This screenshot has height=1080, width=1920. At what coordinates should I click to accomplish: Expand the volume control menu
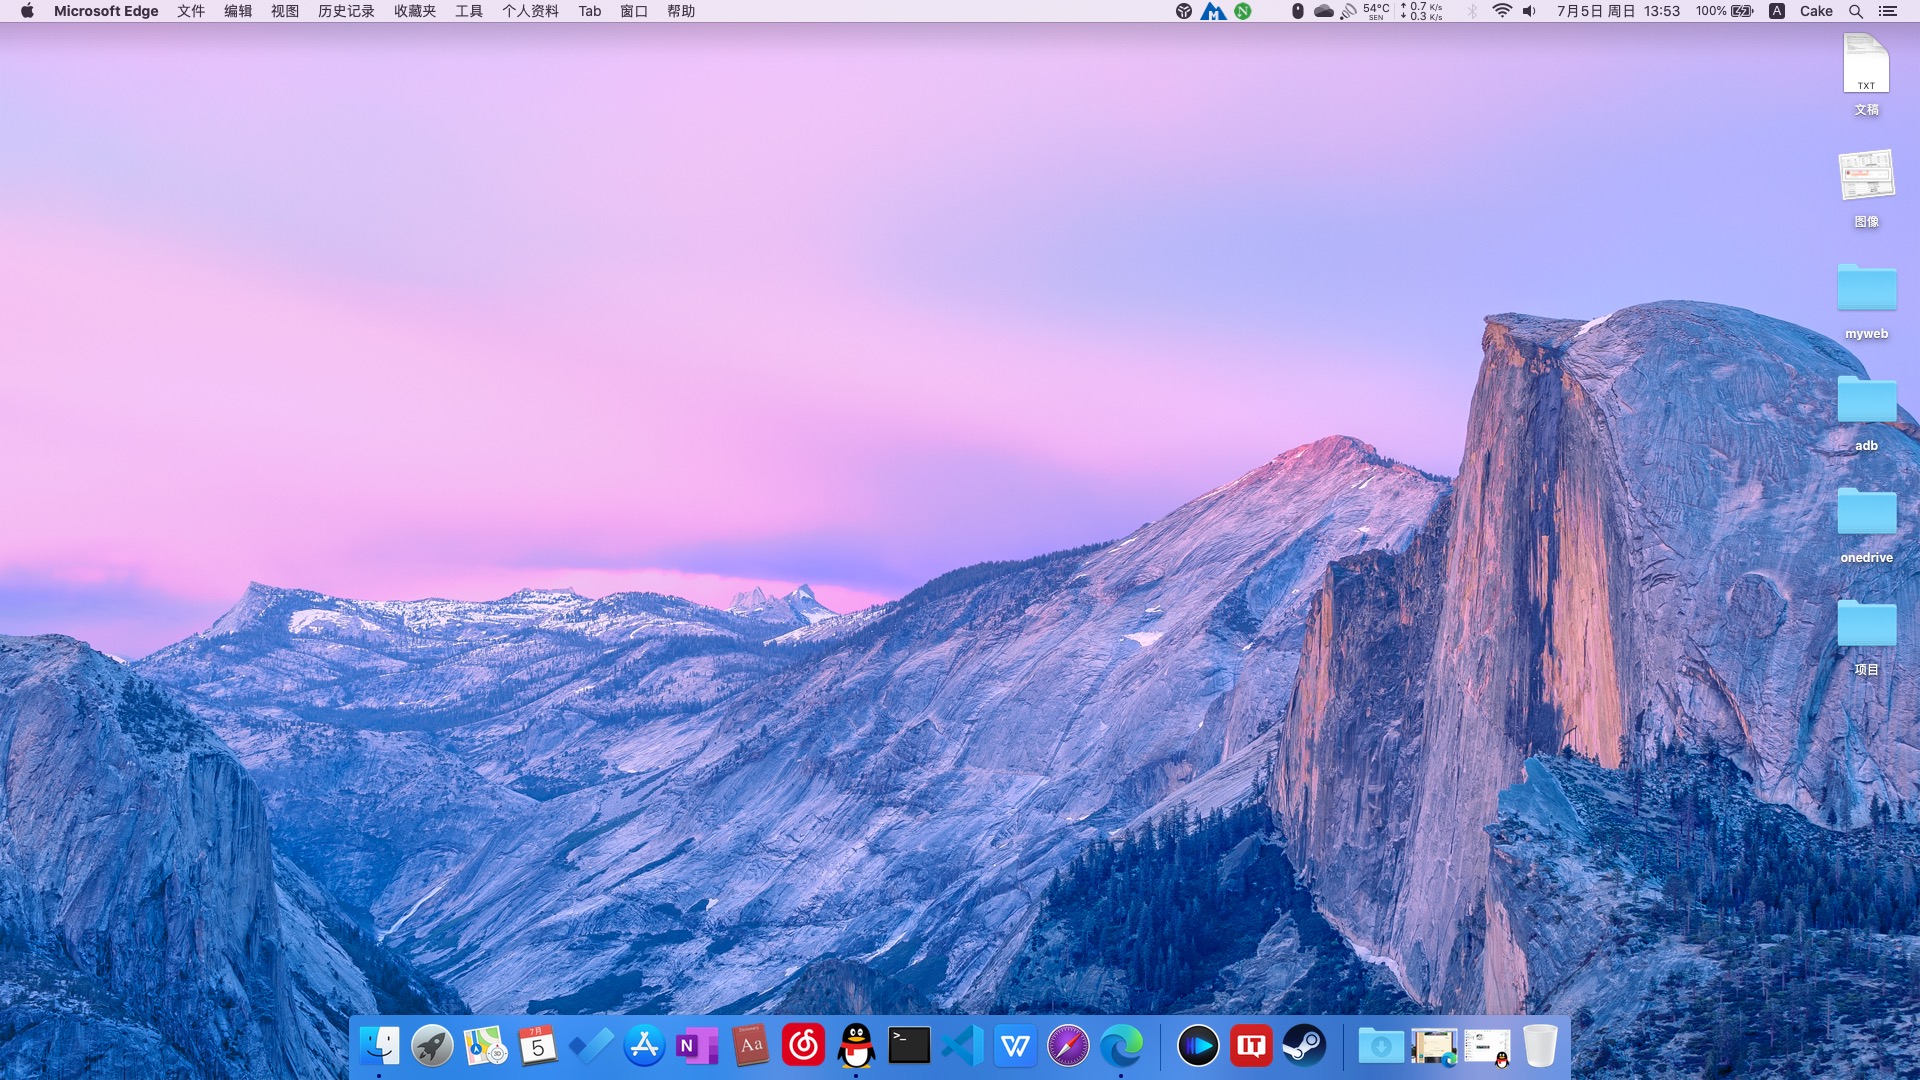coord(1529,11)
